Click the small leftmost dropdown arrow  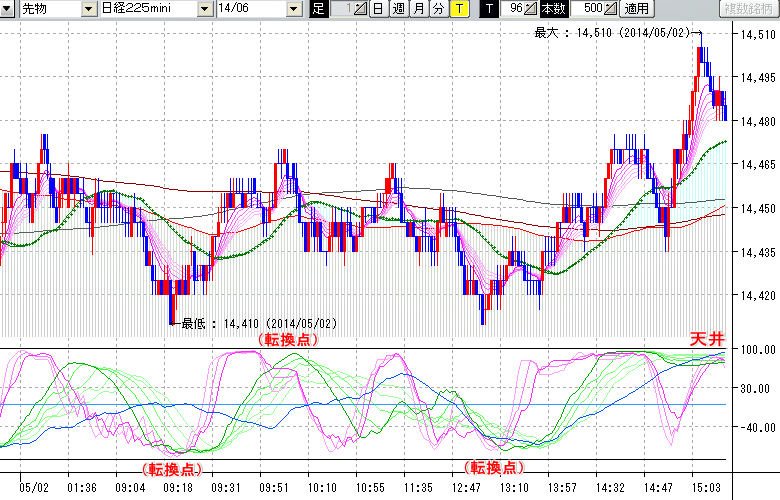point(8,9)
